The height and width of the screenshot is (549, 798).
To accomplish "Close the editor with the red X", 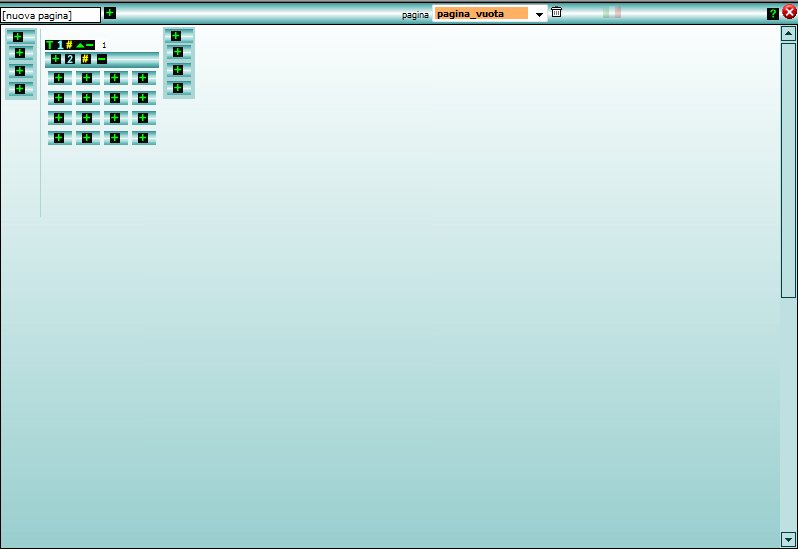I will [x=789, y=12].
